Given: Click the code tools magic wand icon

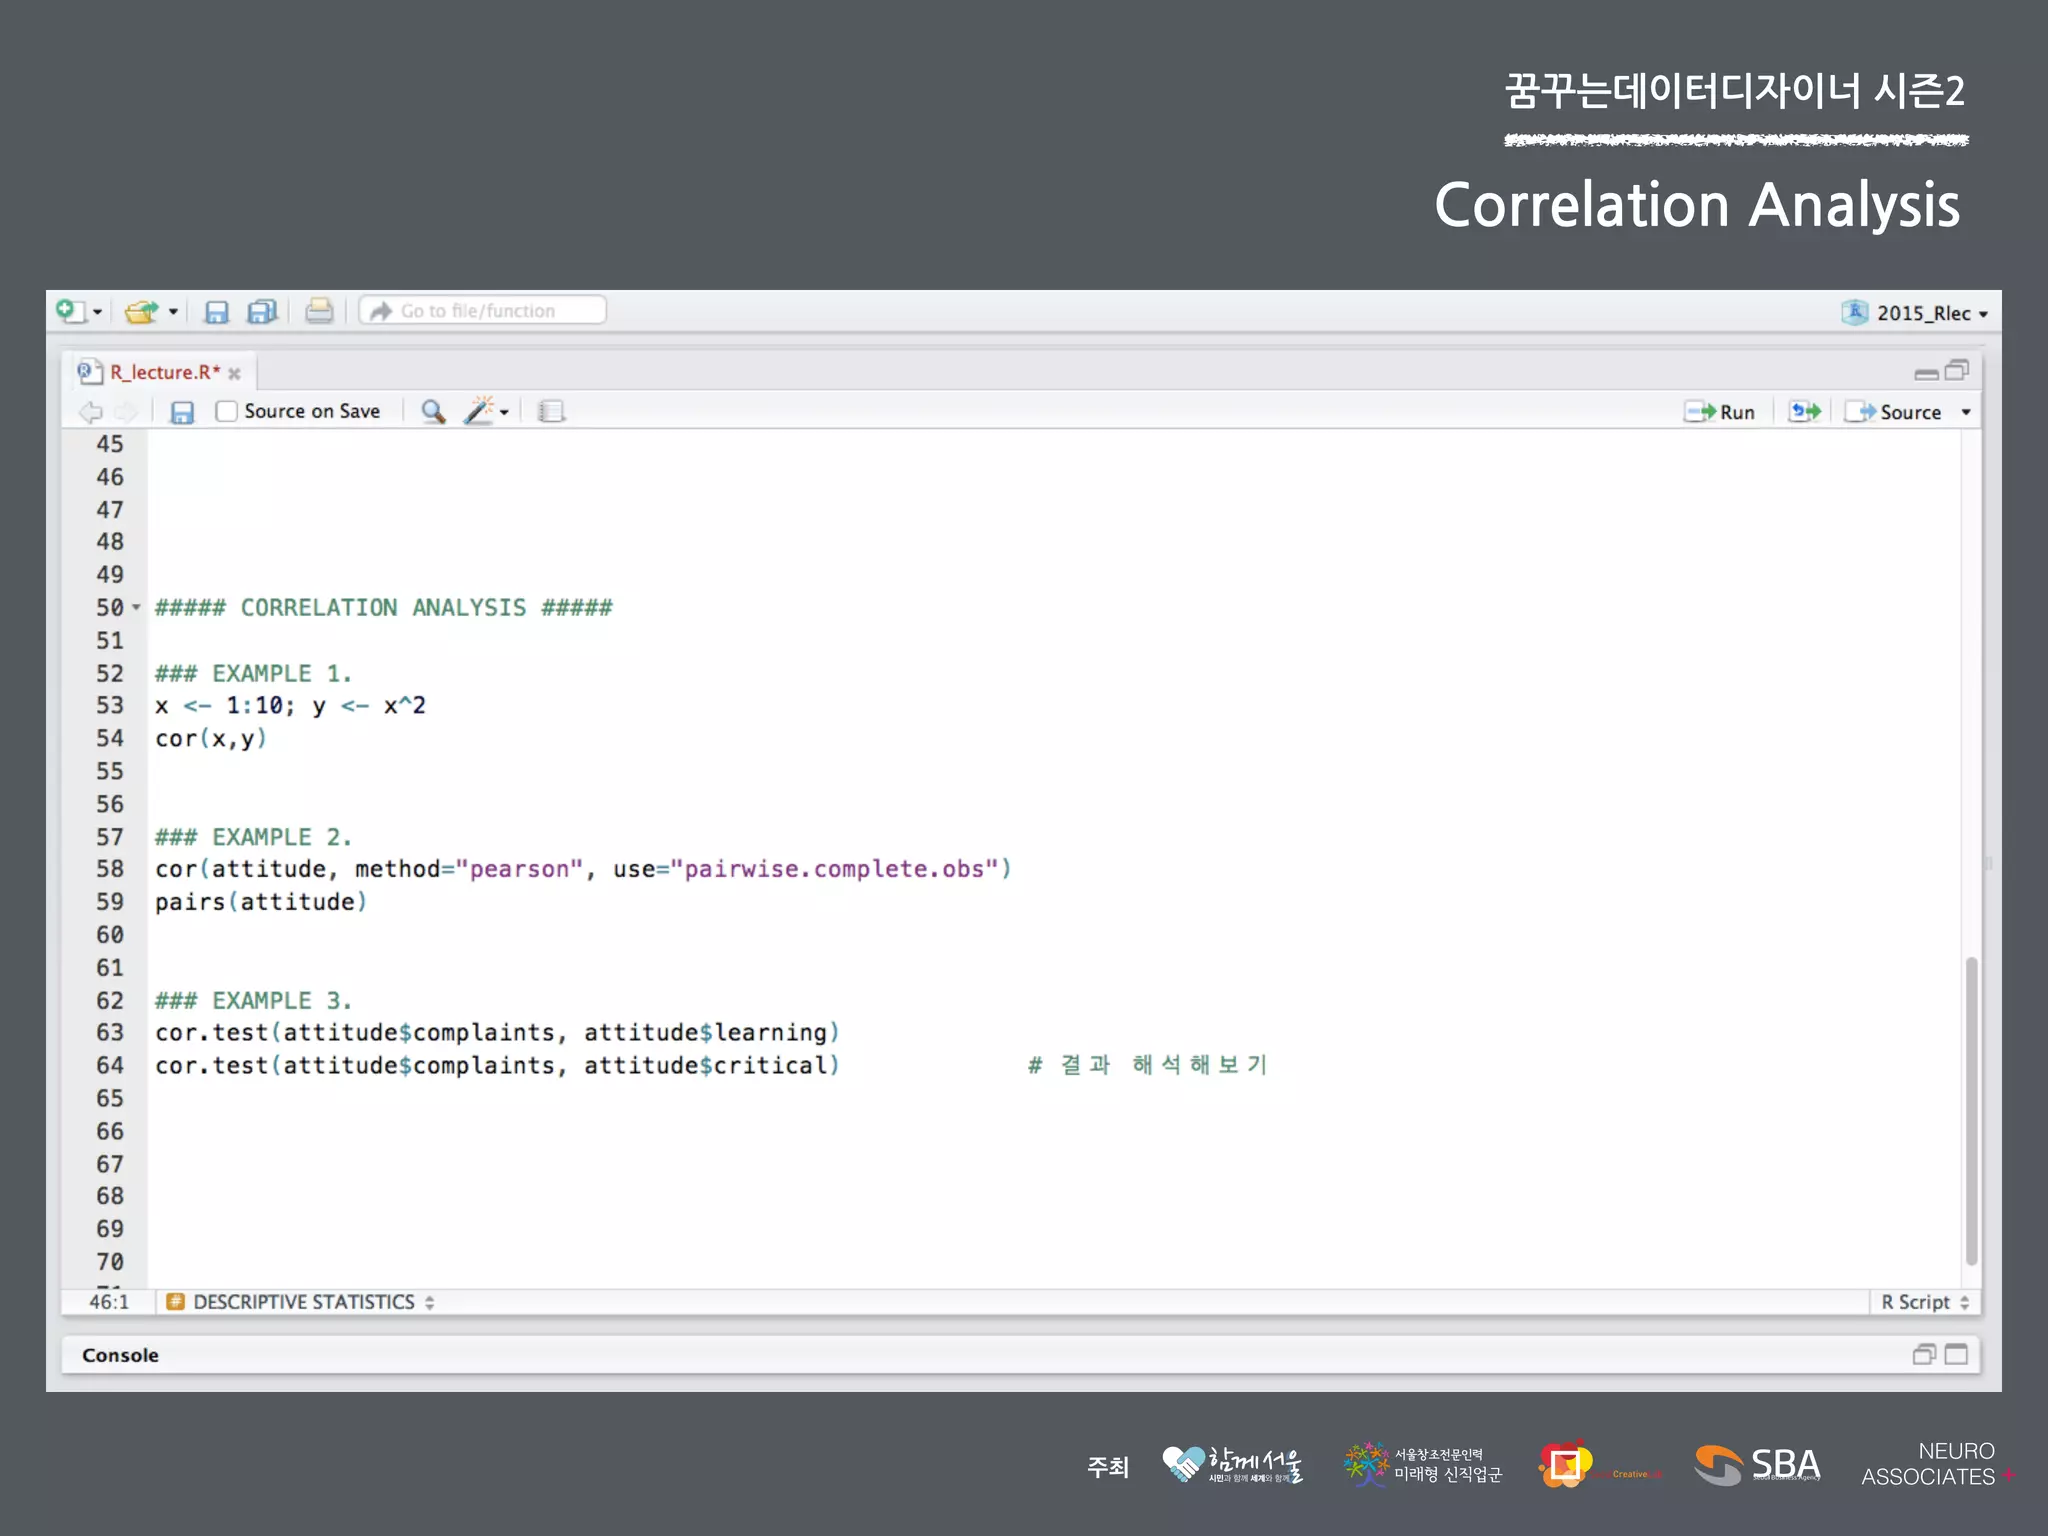Looking at the screenshot, I should tap(480, 411).
